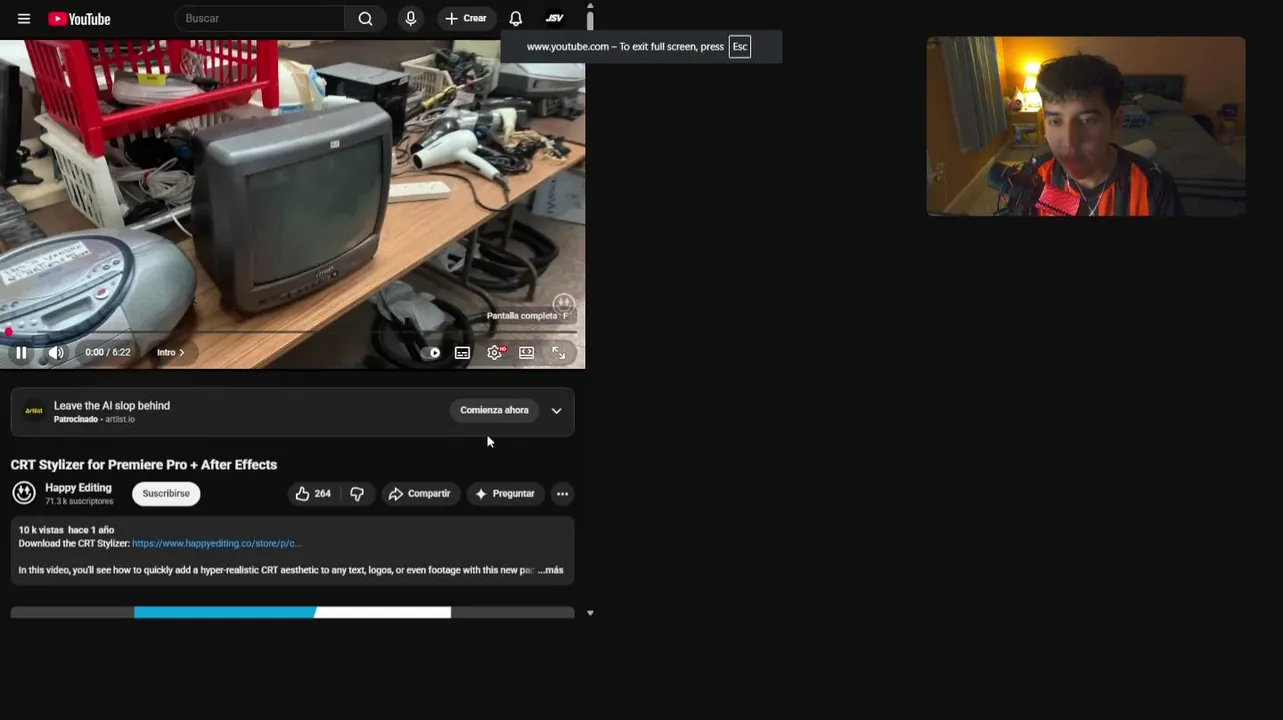This screenshot has width=1283, height=720.
Task: Click the video title CRT Stylizer
Action: click(x=144, y=464)
